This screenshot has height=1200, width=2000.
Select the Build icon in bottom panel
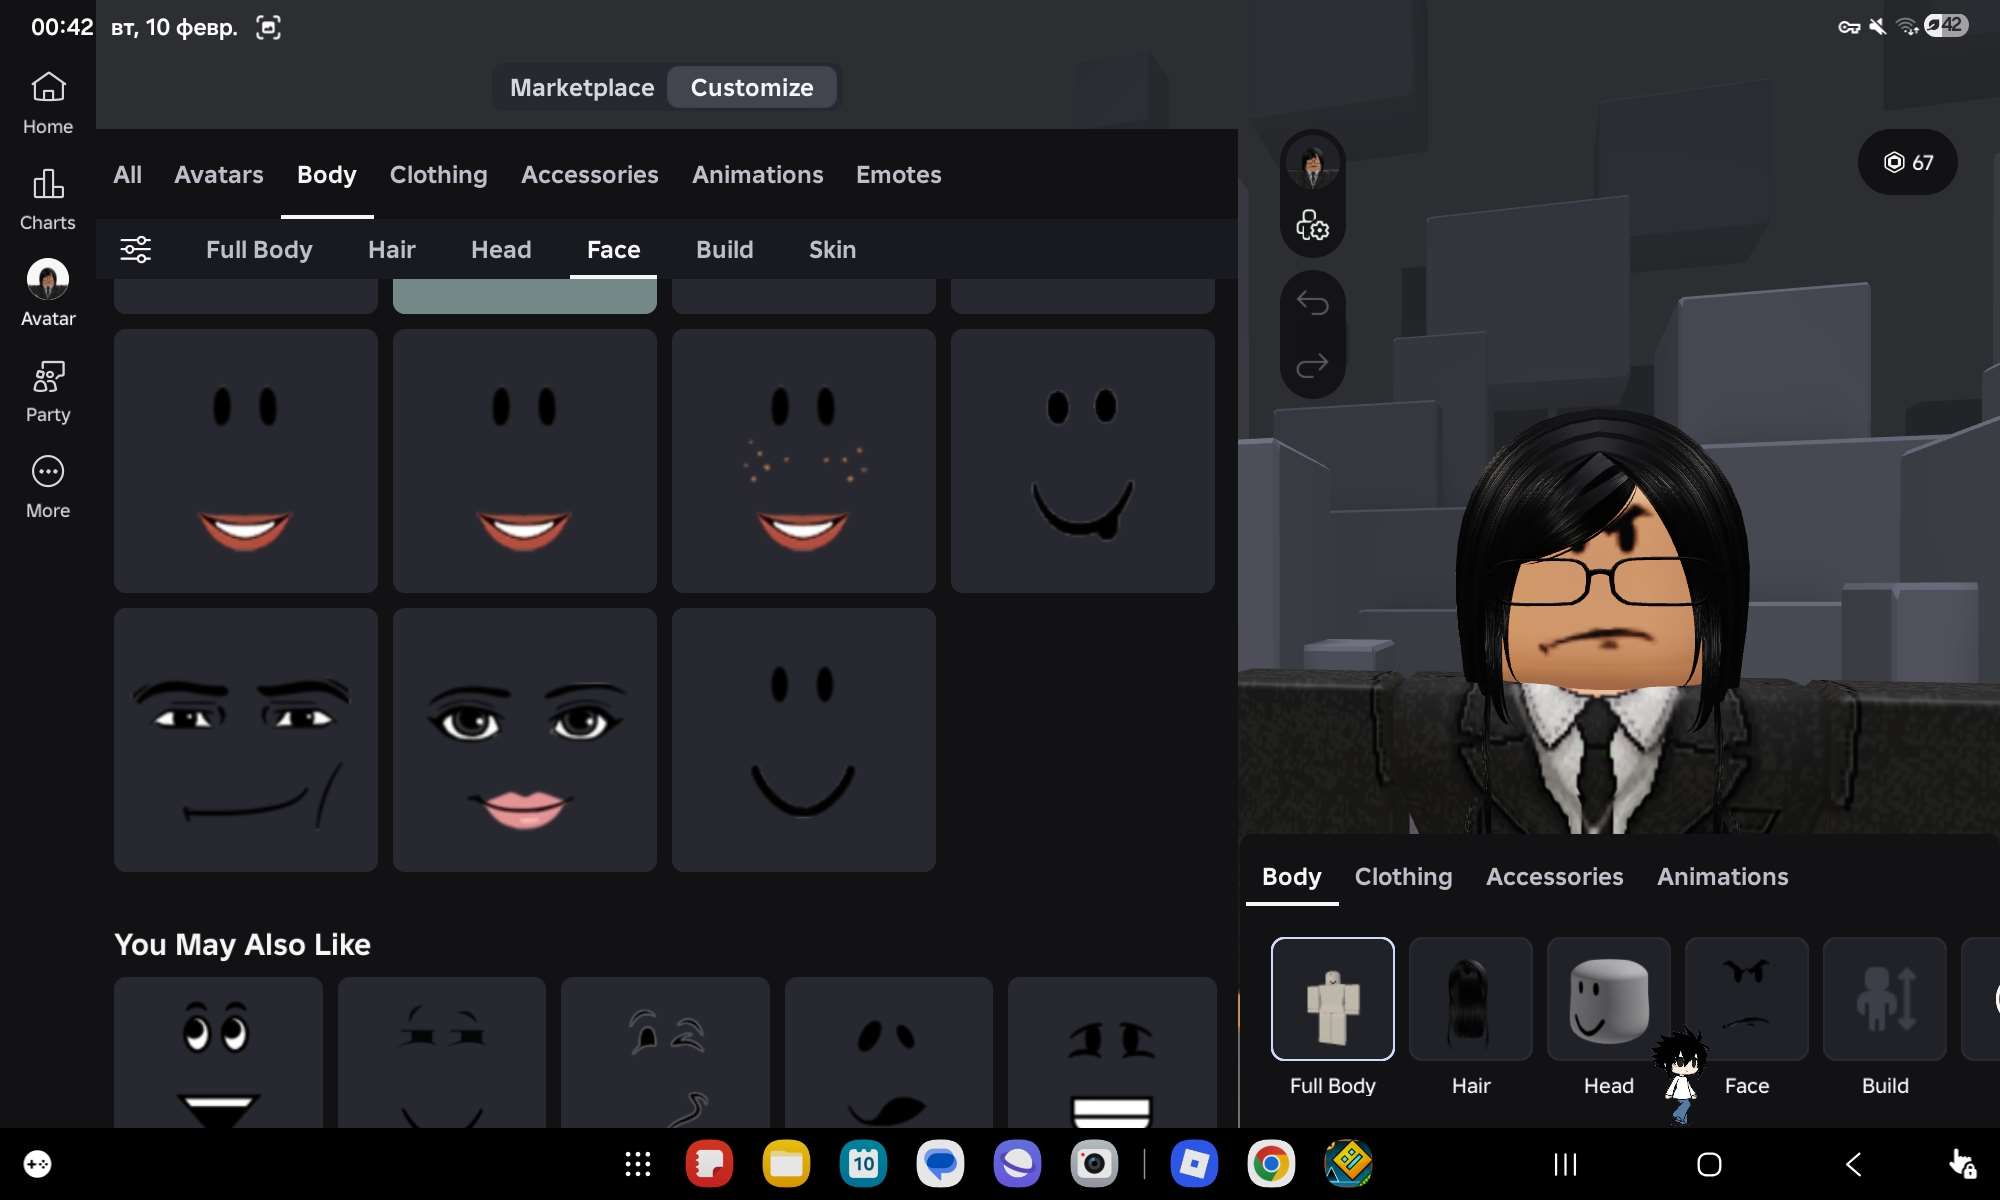click(x=1884, y=999)
